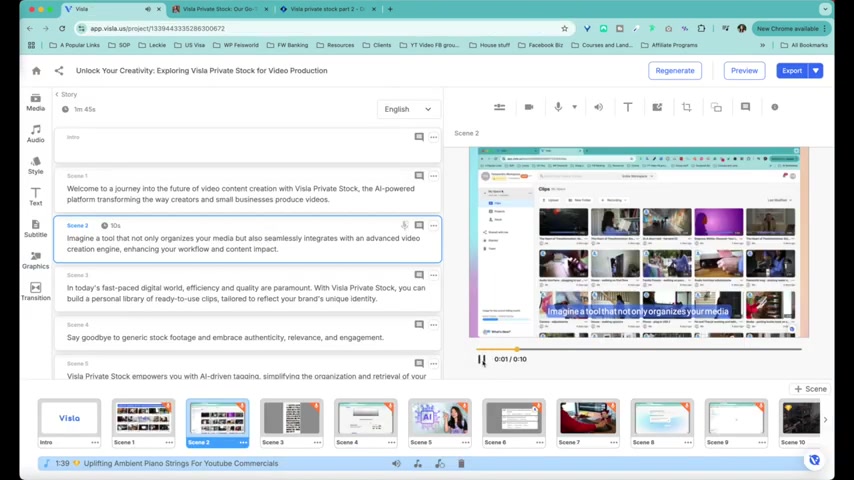Open the Graphics panel

coord(35,260)
